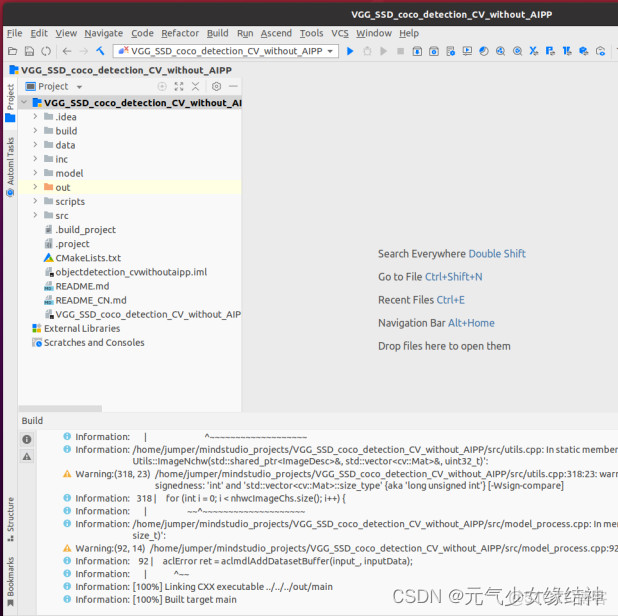618x616 pixels.
Task: Click the box icon with blue disc
Action: pos(434,51)
